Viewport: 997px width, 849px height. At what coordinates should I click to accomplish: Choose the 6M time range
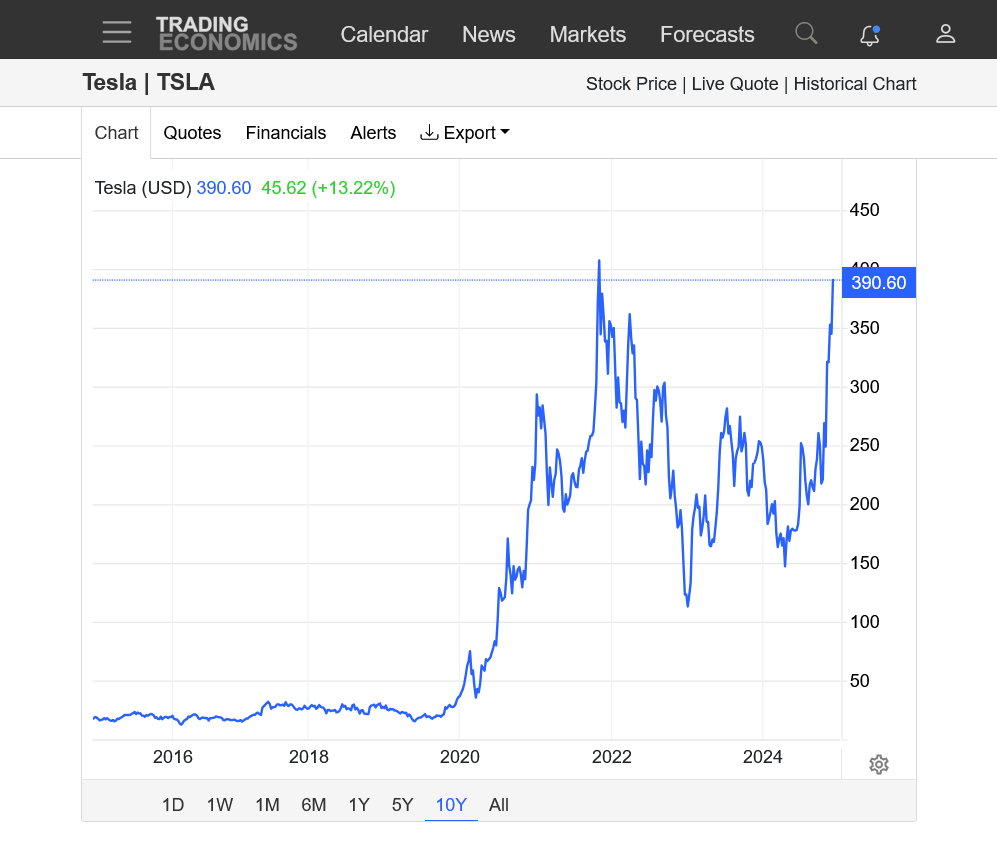tap(314, 805)
